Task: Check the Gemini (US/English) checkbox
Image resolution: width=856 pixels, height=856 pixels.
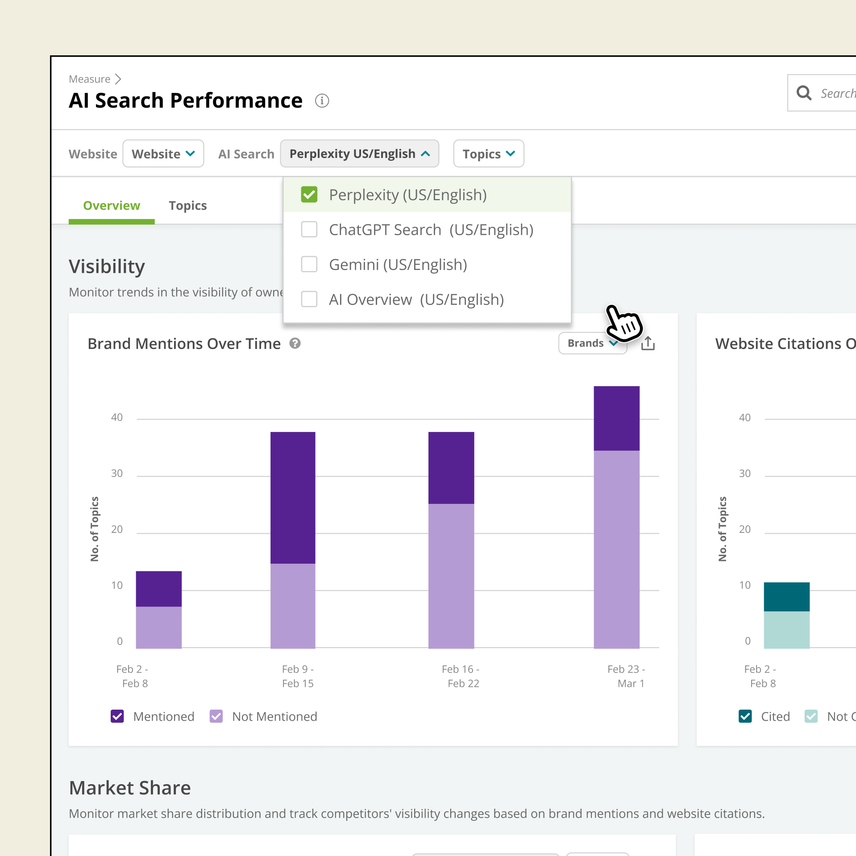Action: 309,264
